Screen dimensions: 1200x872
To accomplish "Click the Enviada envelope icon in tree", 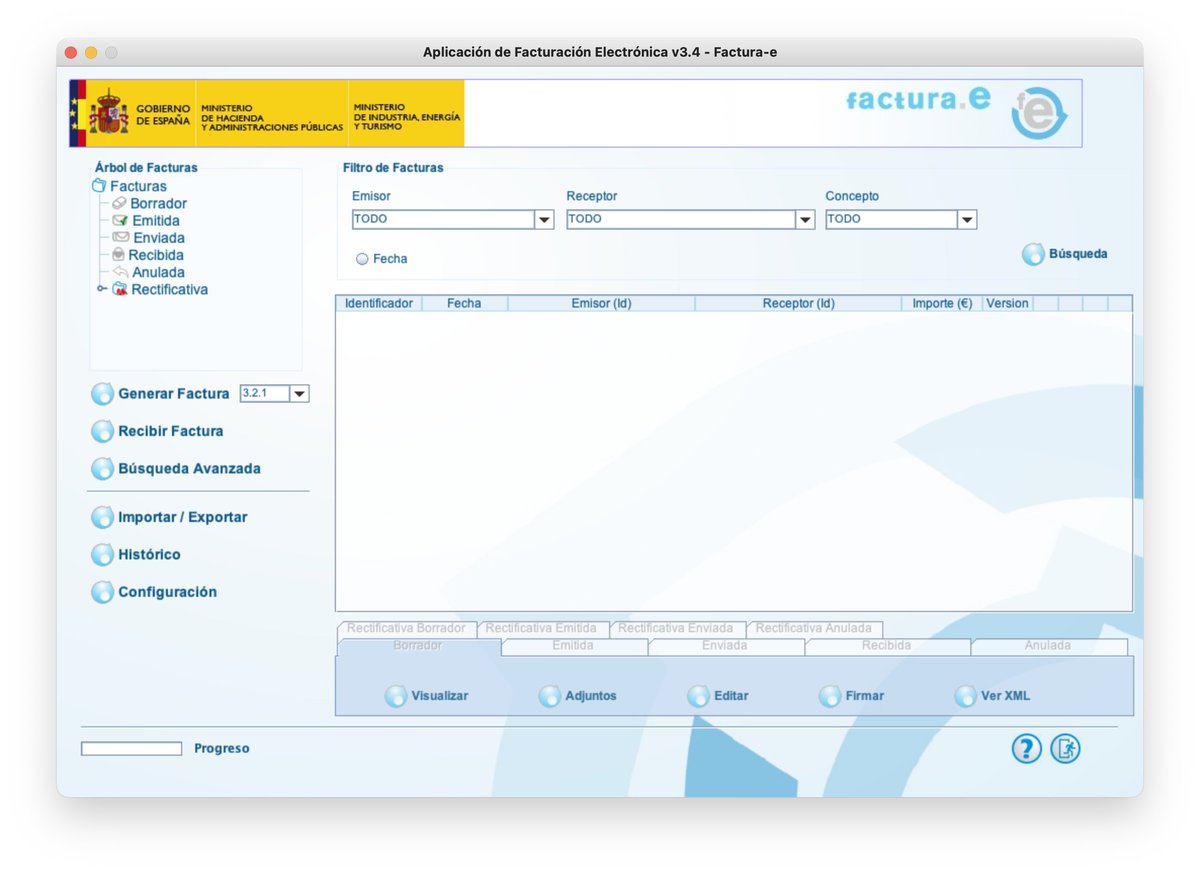I will (121, 238).
